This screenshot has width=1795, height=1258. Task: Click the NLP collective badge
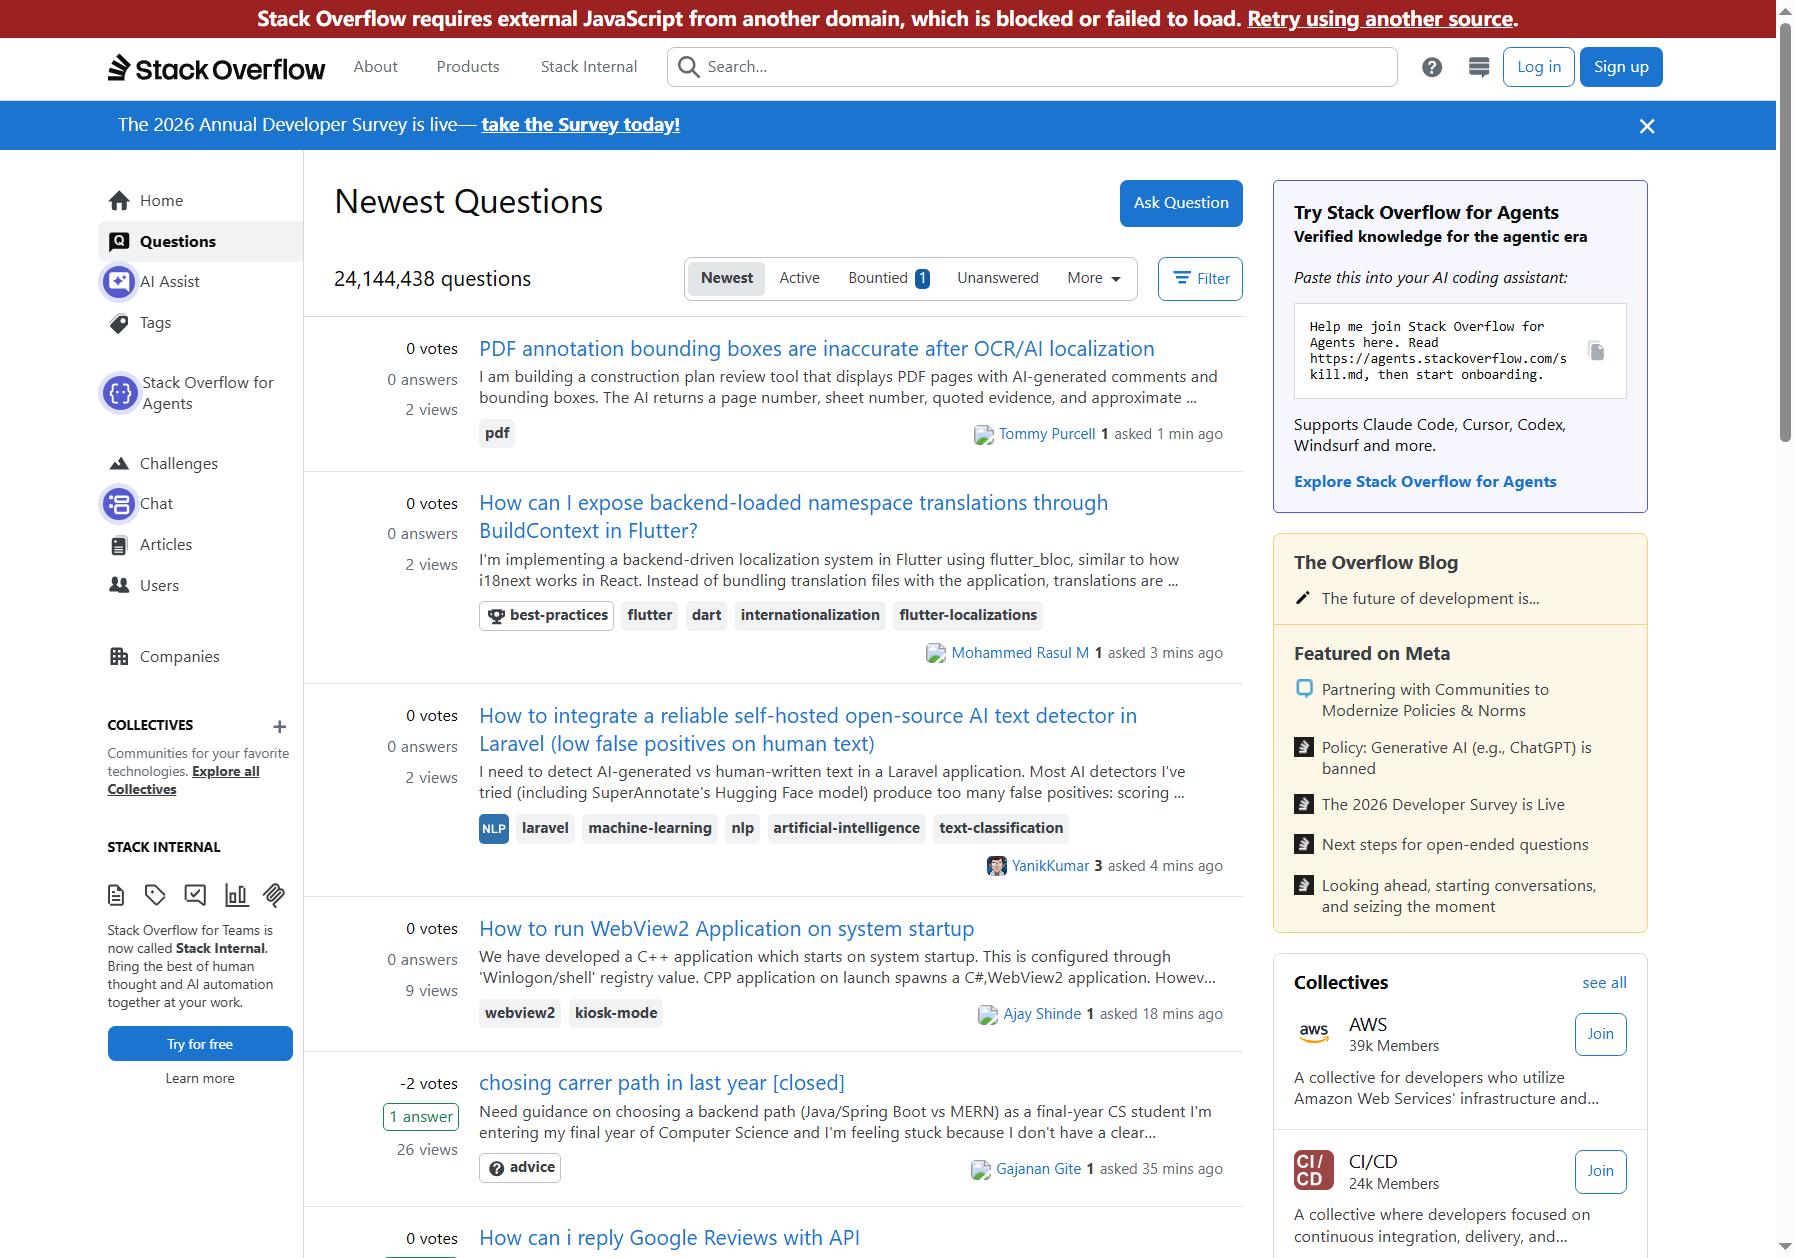click(494, 829)
